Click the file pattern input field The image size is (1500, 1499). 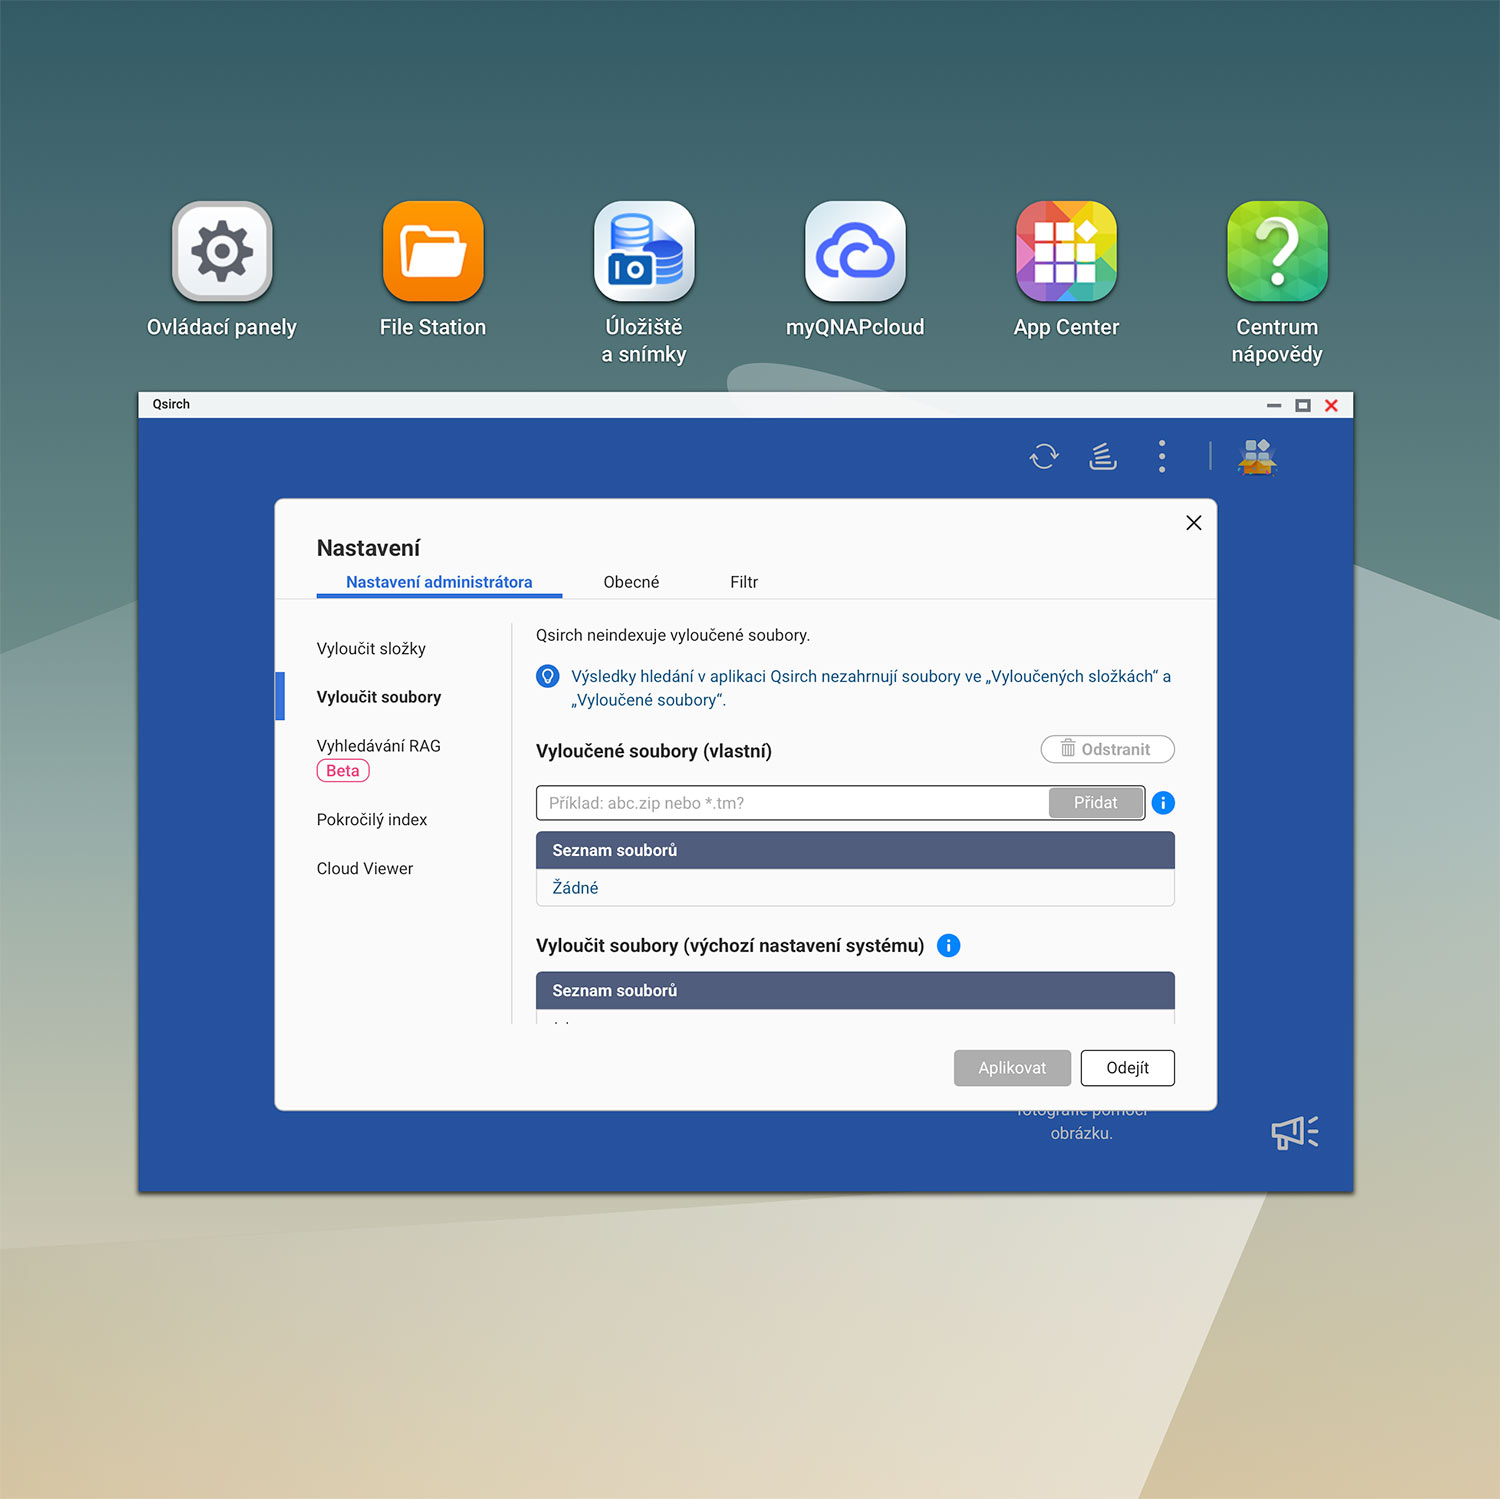pos(792,803)
